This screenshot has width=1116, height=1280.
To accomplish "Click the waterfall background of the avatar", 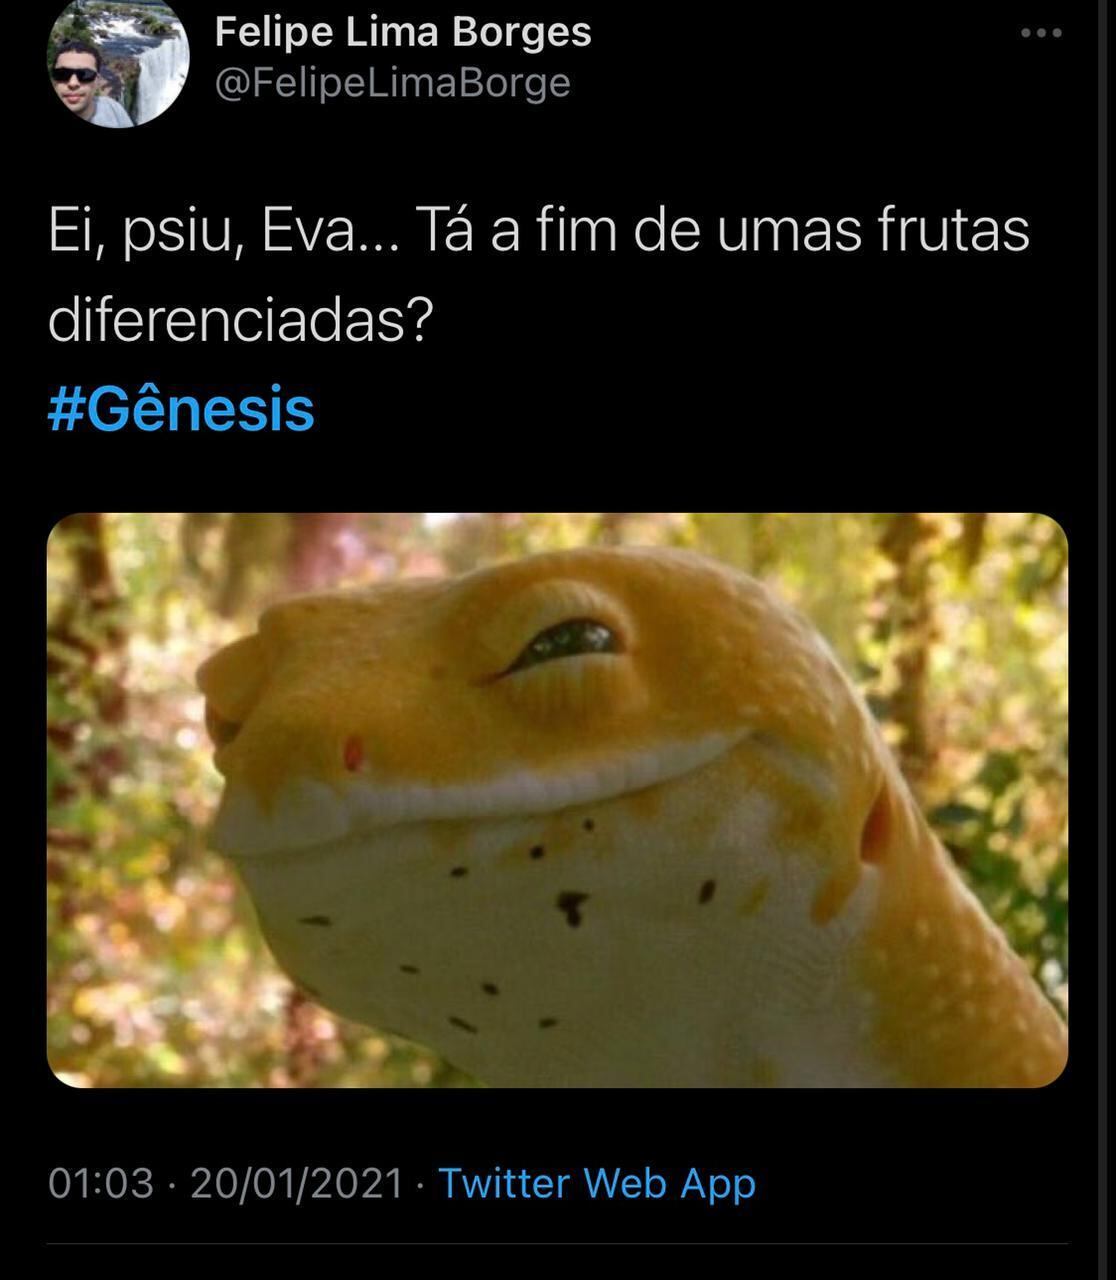I will (158, 60).
